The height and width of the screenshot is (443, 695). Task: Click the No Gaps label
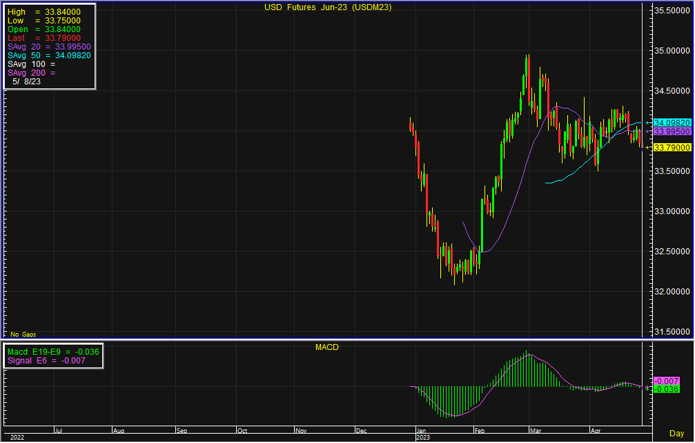pyautogui.click(x=22, y=332)
